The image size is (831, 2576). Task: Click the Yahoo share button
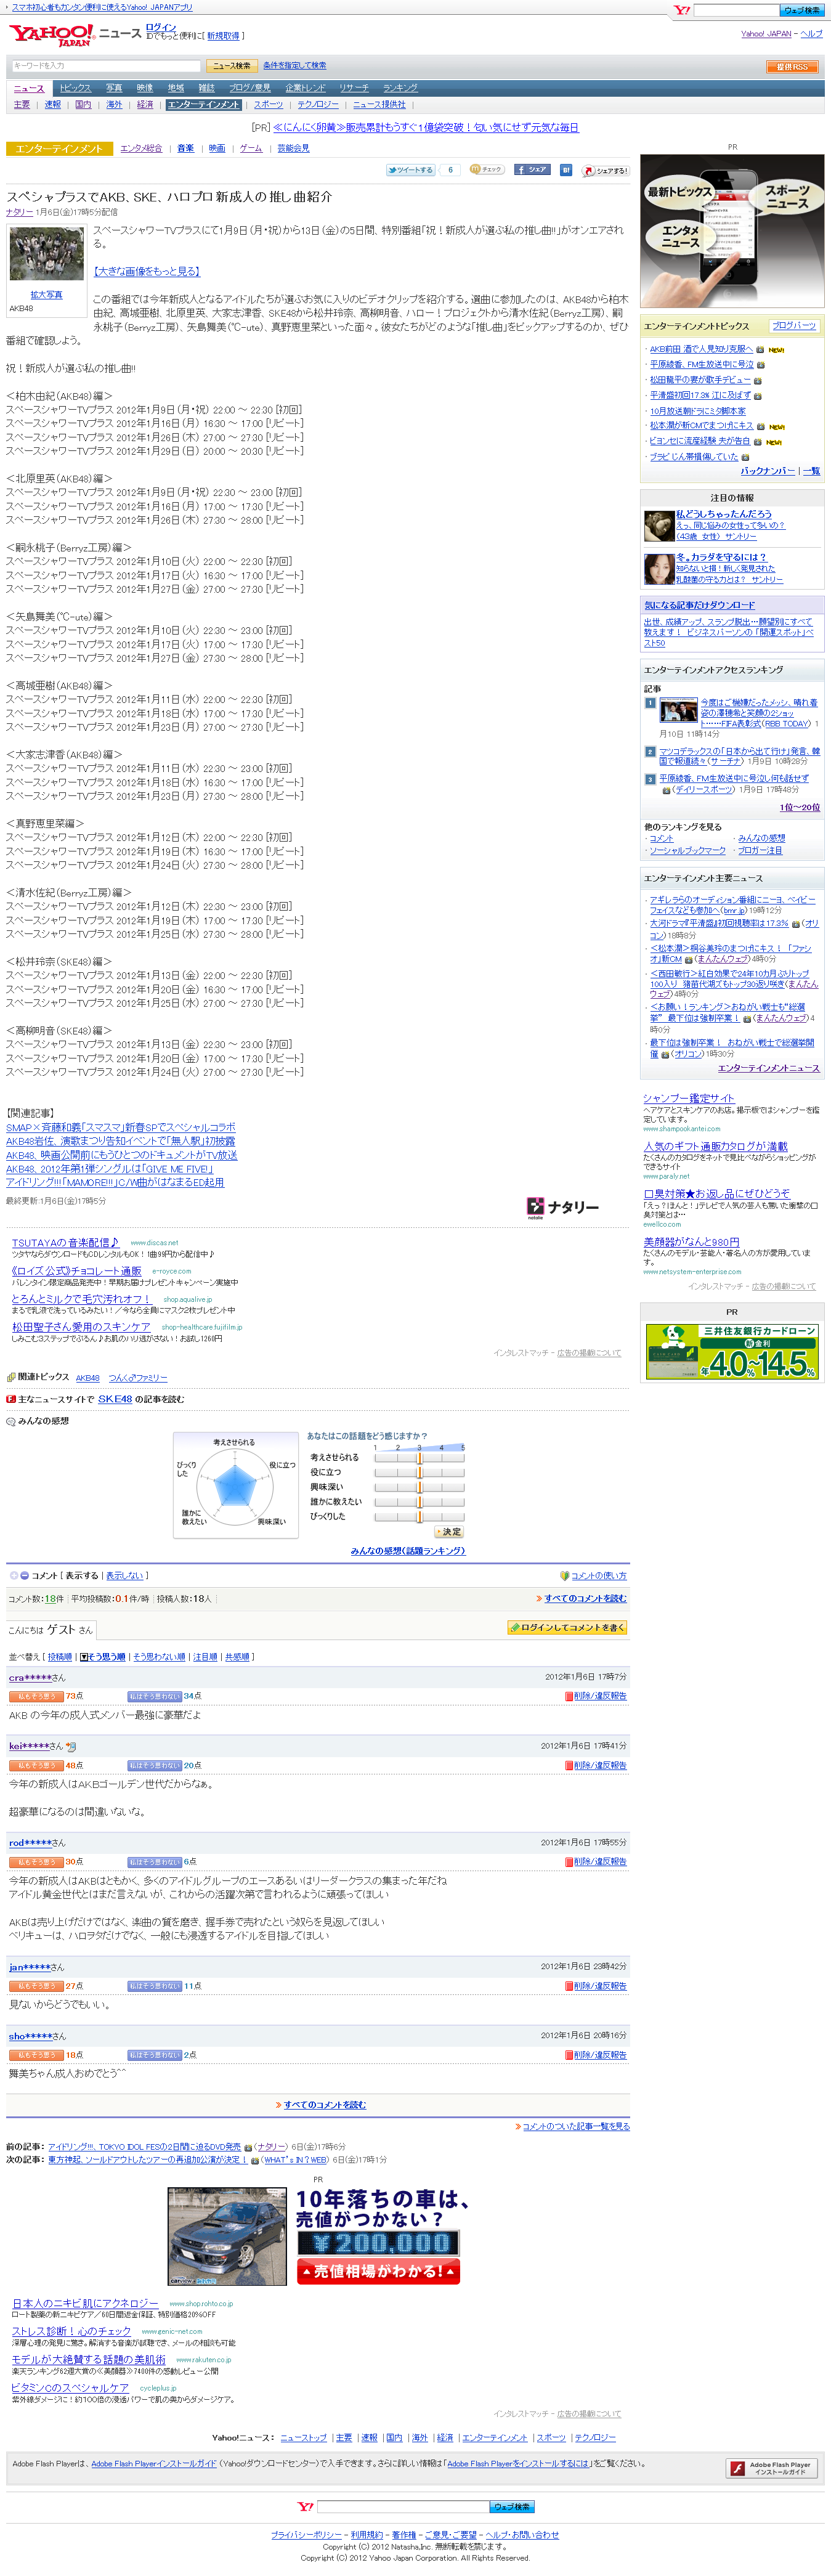coord(605,171)
